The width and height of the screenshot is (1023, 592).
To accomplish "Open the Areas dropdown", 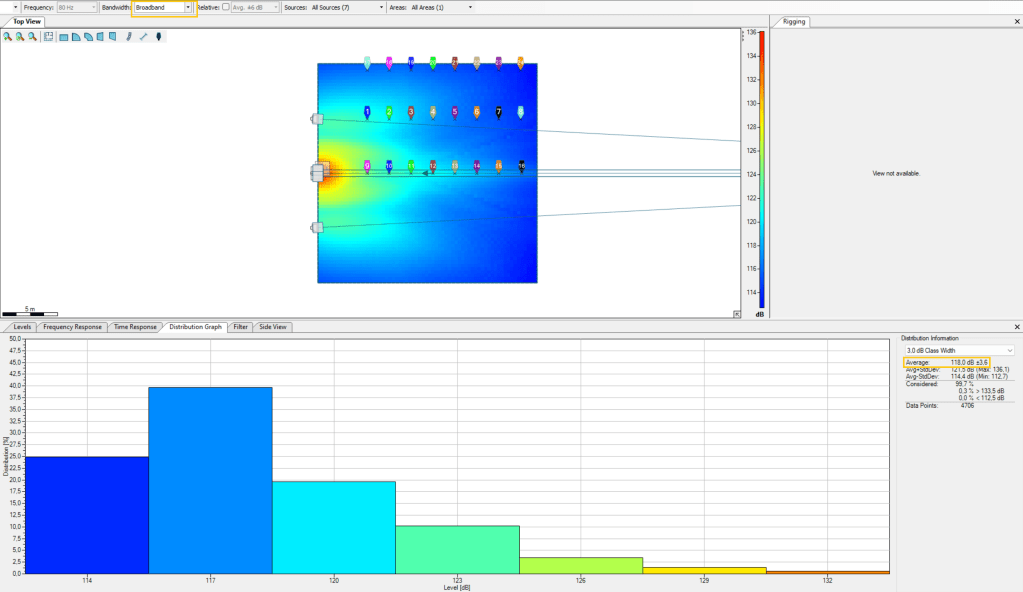I will click(x=470, y=7).
